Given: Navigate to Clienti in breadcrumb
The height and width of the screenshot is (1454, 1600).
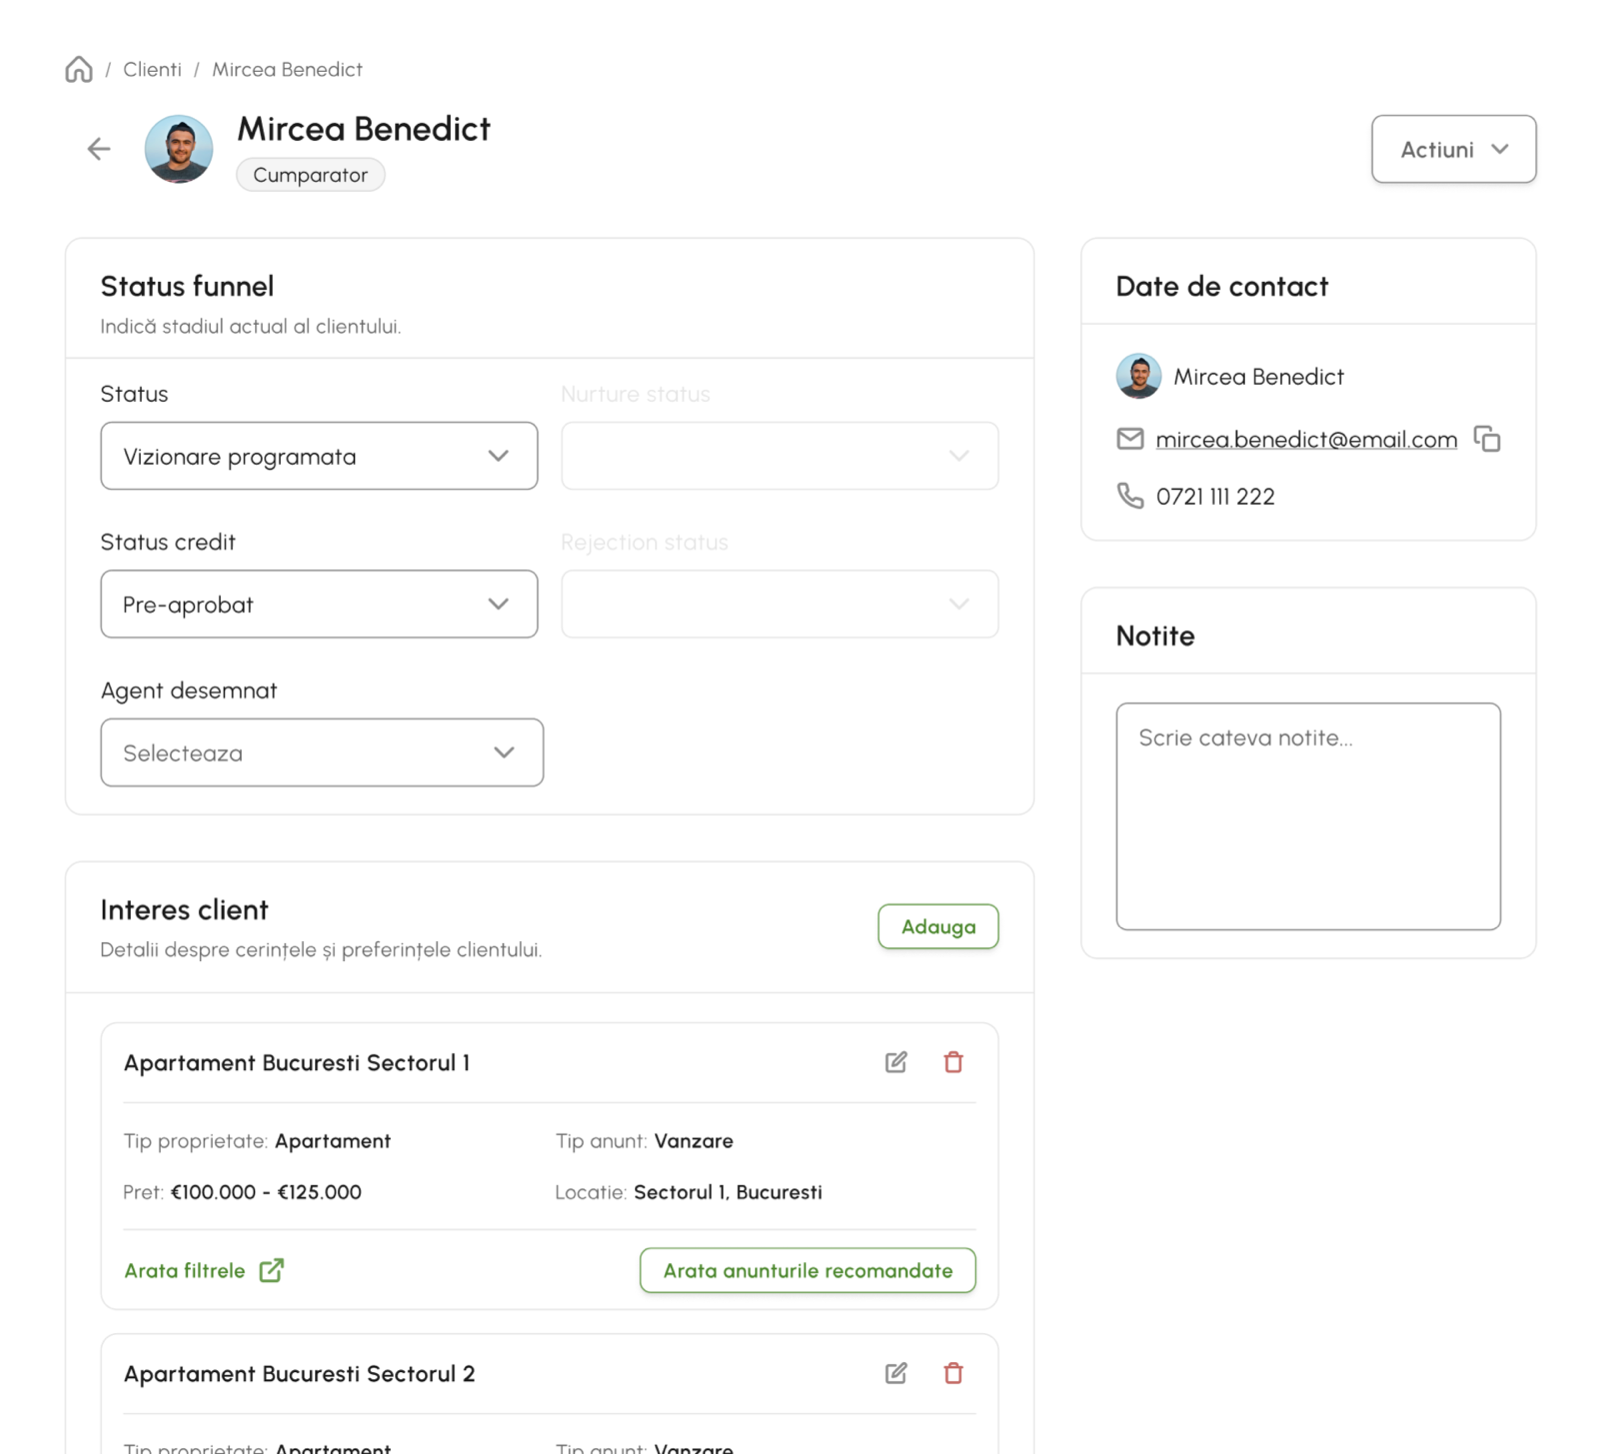Looking at the screenshot, I should pyautogui.click(x=152, y=69).
